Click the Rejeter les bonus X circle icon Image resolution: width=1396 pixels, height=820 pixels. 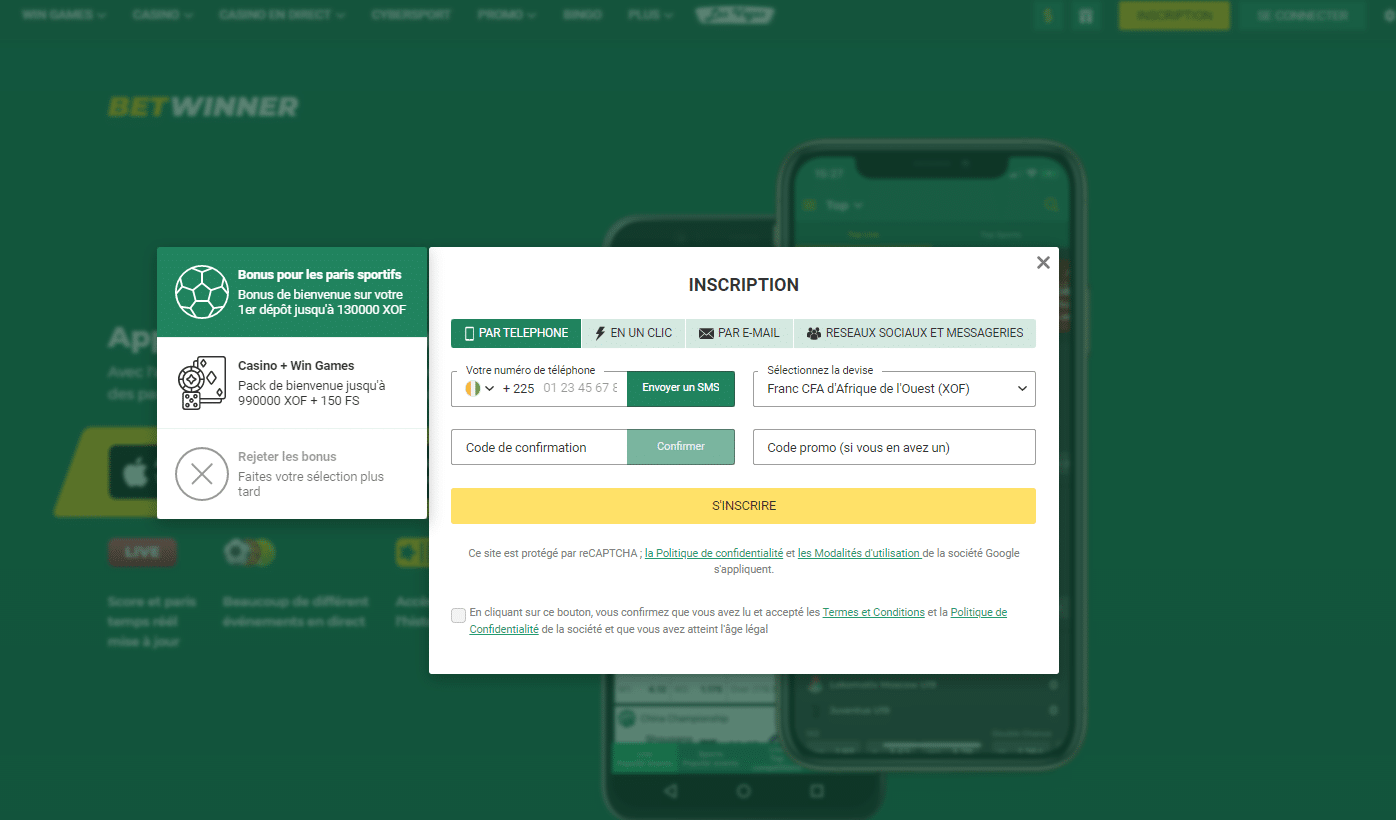pos(202,474)
